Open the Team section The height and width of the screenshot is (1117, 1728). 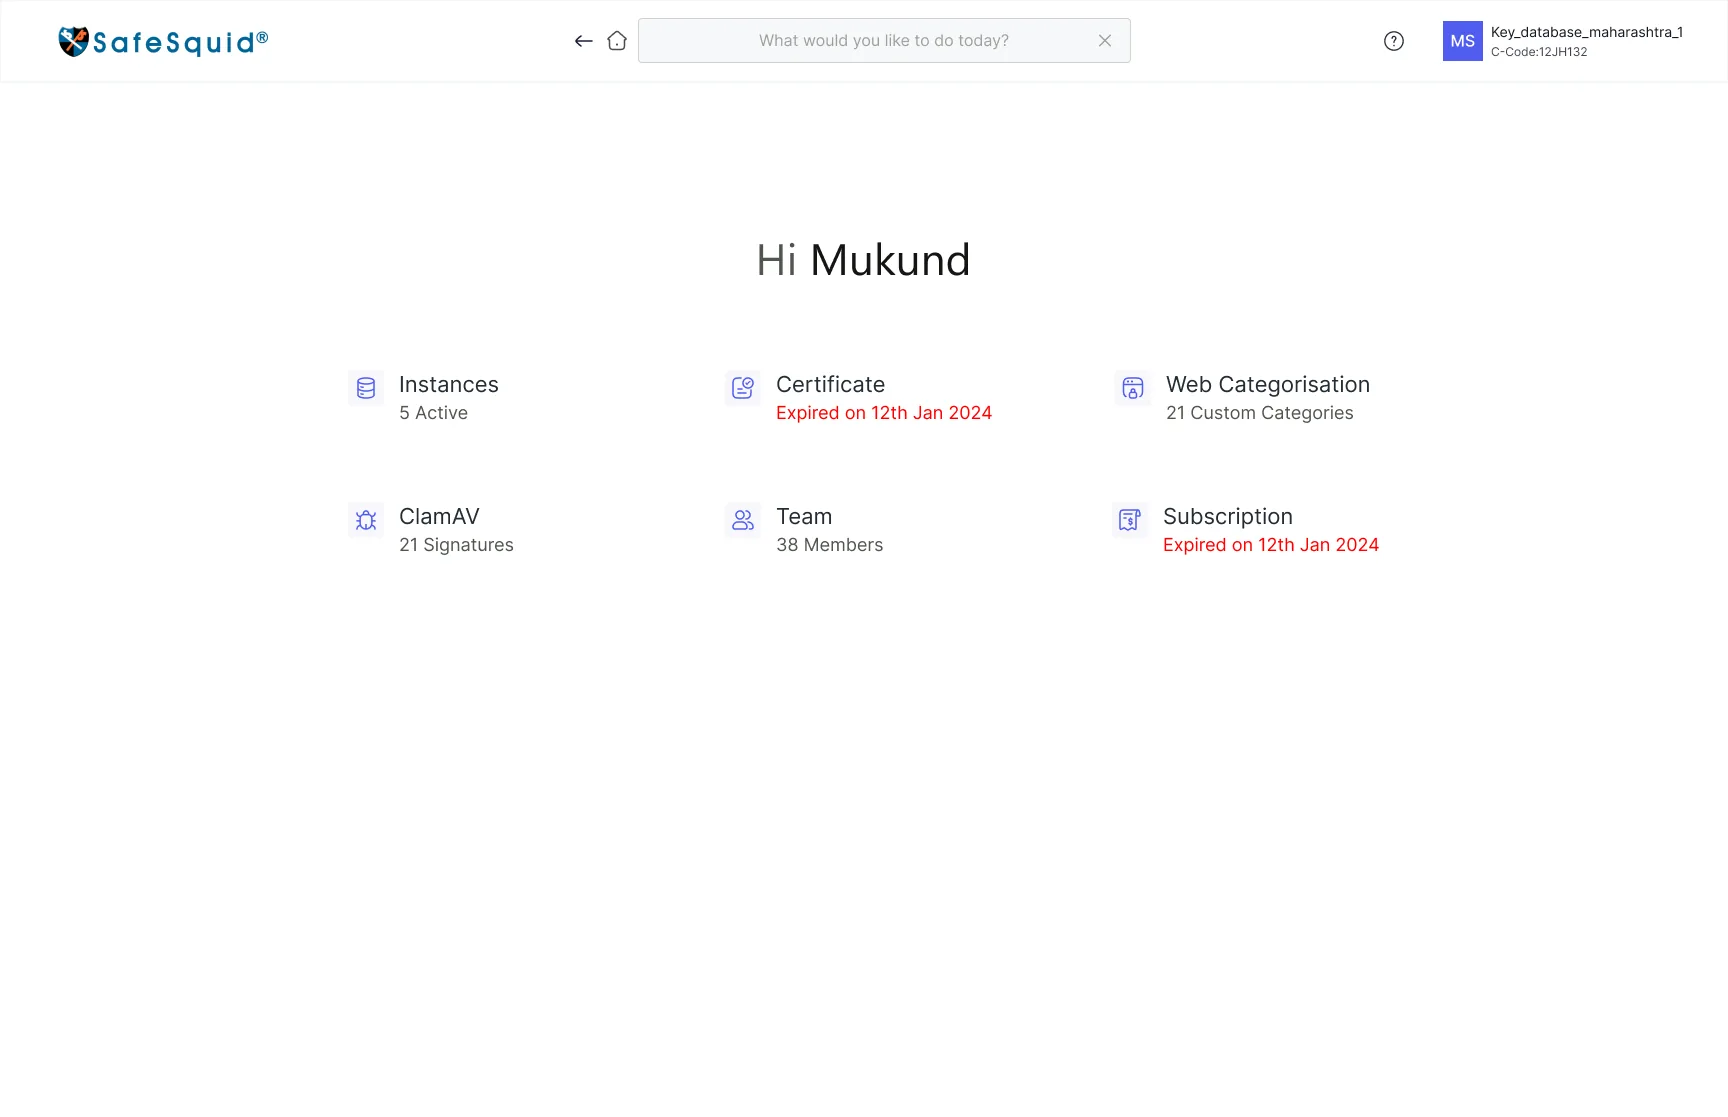pyautogui.click(x=804, y=517)
